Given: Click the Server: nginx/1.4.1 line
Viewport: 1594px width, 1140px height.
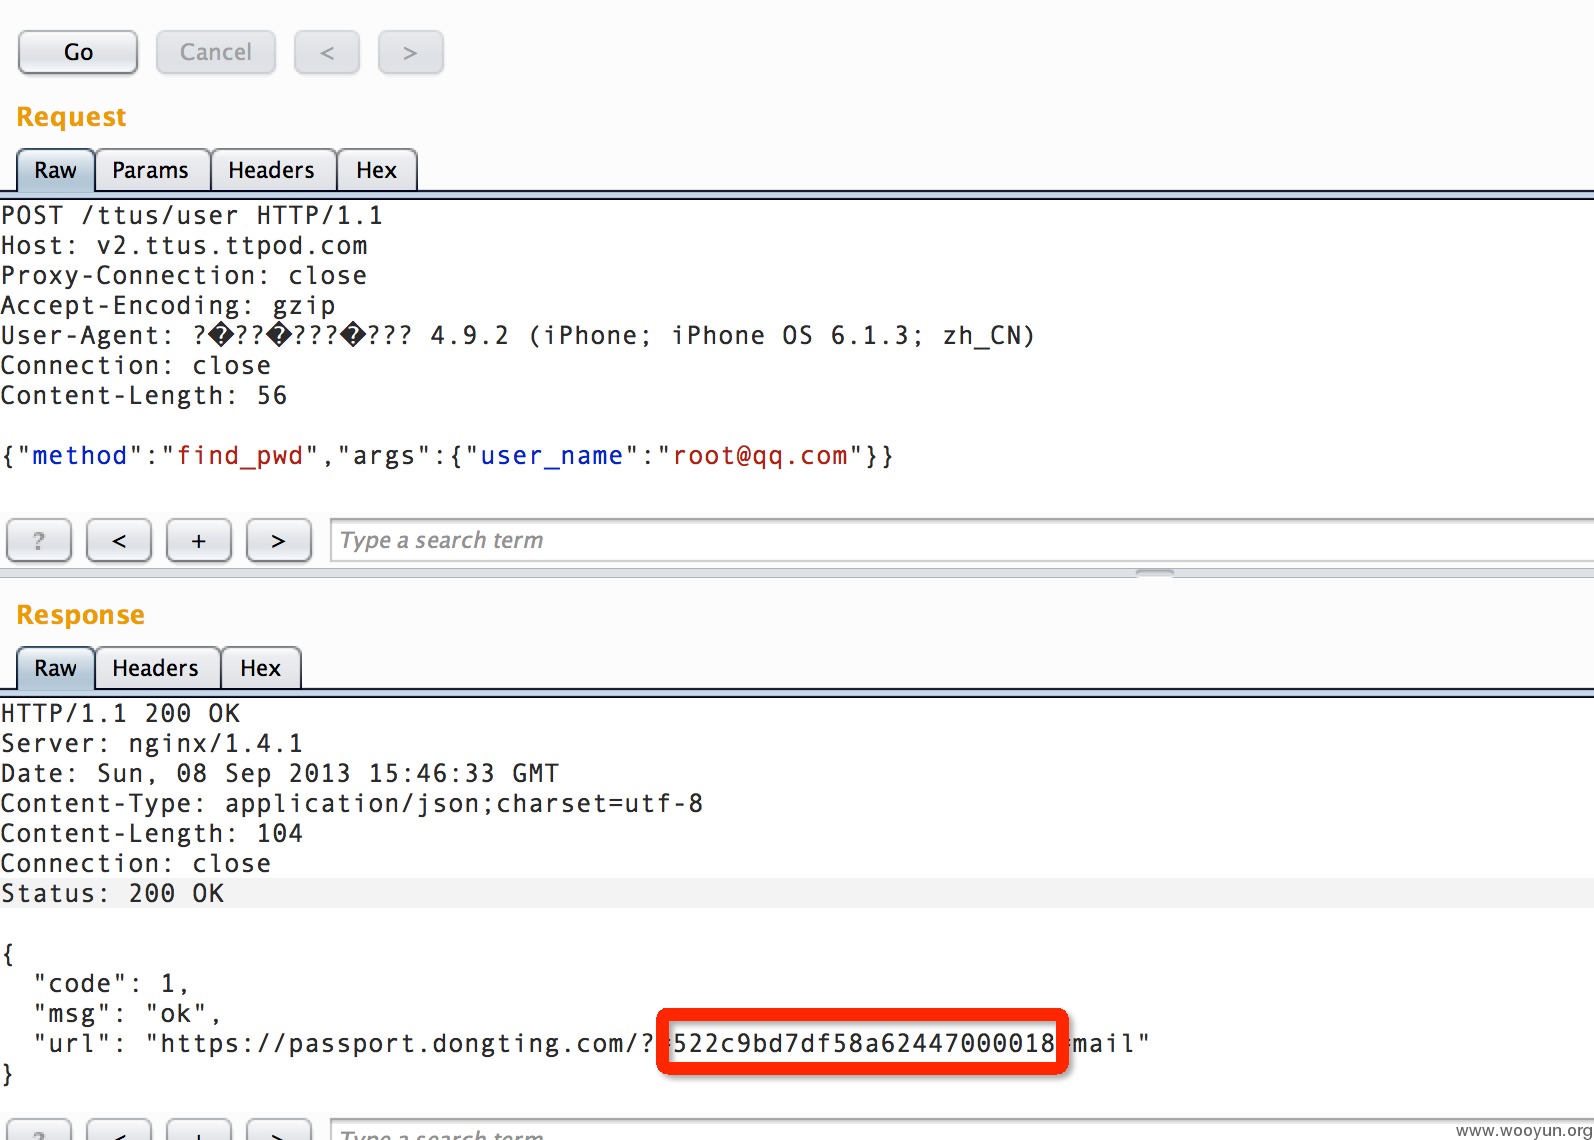Looking at the screenshot, I should (x=152, y=744).
